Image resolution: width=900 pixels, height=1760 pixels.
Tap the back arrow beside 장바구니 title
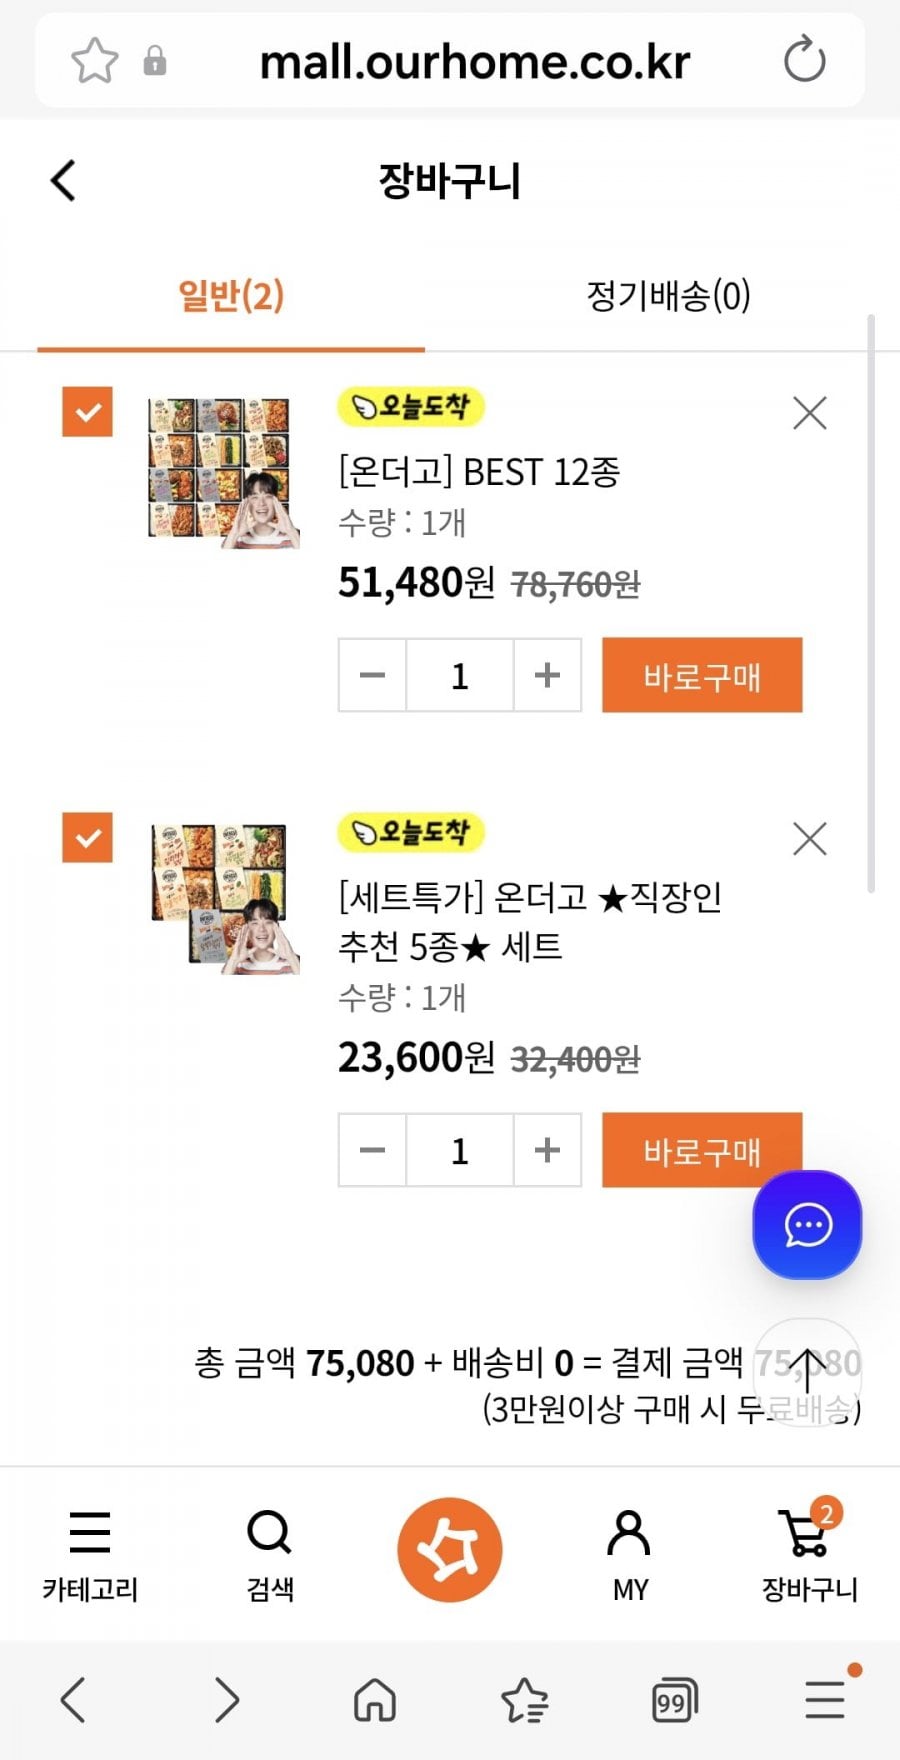click(x=64, y=181)
